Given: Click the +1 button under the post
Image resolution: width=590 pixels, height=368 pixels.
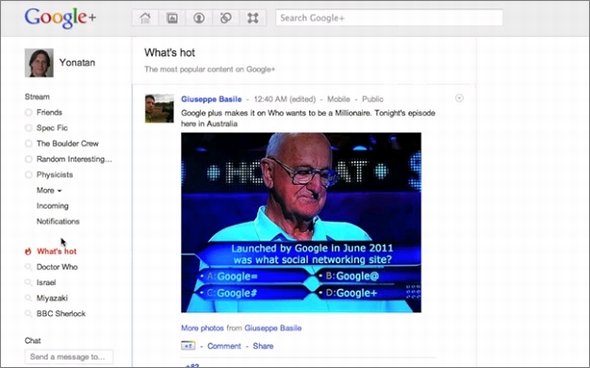Looking at the screenshot, I should click(x=188, y=345).
